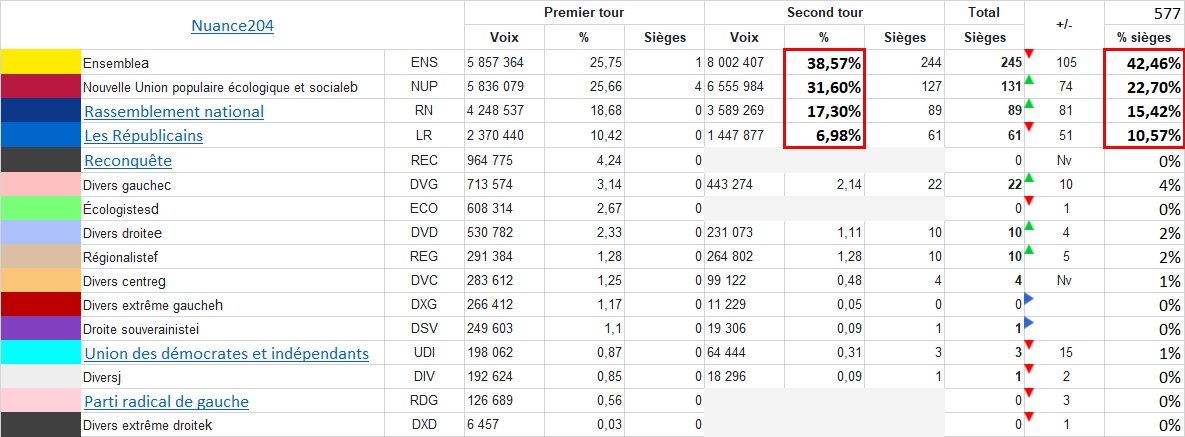1185x437 pixels.
Task: Open the Nuance204 header link
Action: (232, 26)
